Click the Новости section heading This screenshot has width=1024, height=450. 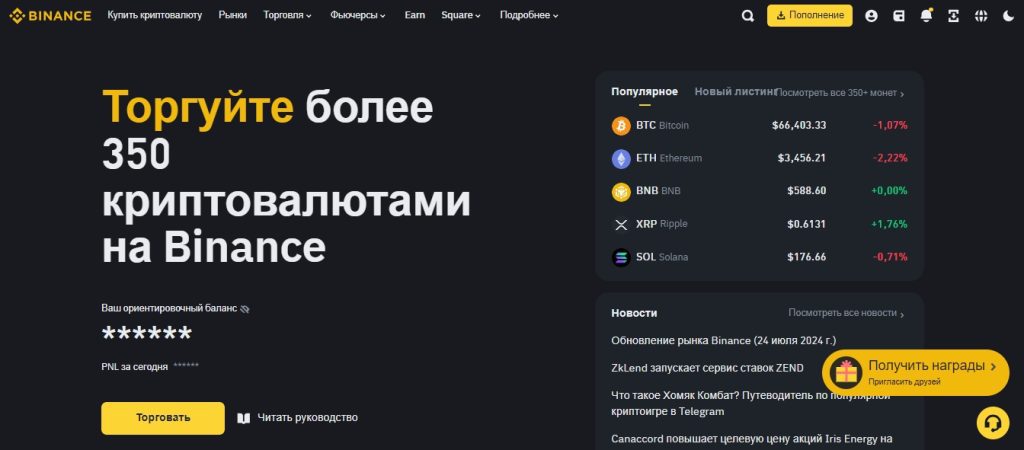(x=634, y=313)
